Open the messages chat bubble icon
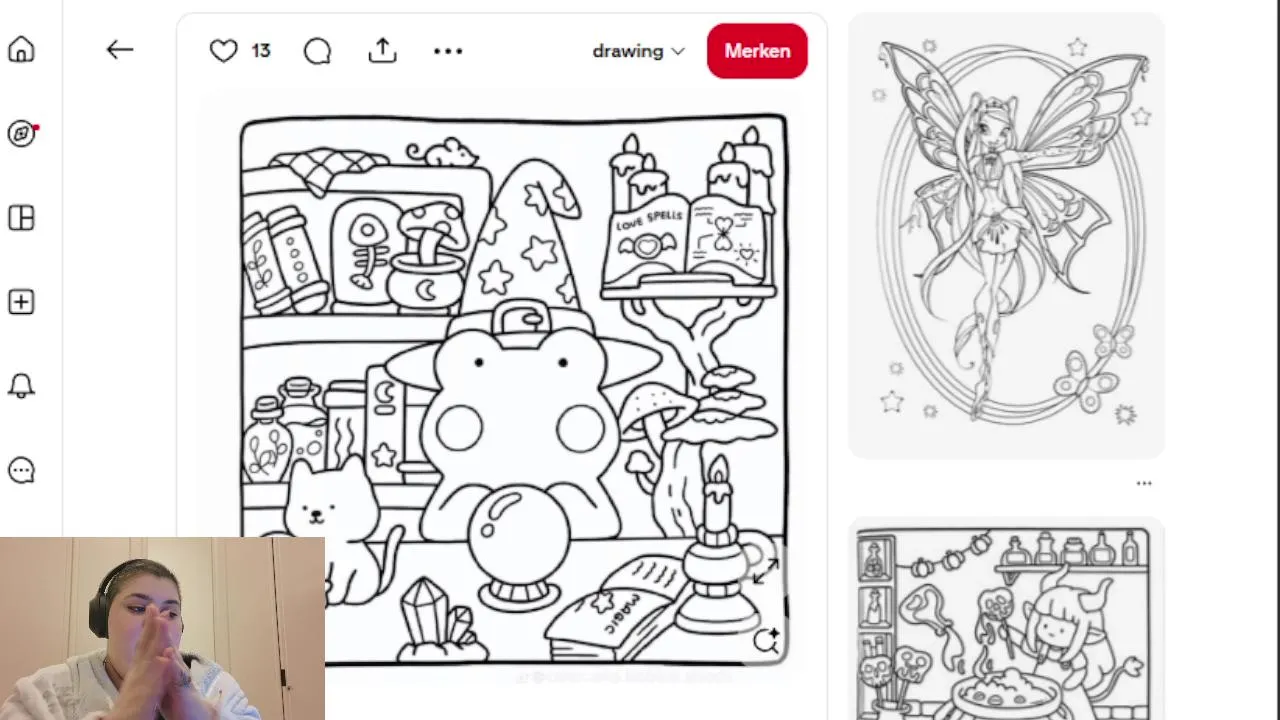Image resolution: width=1280 pixels, height=720 pixels. [x=21, y=470]
